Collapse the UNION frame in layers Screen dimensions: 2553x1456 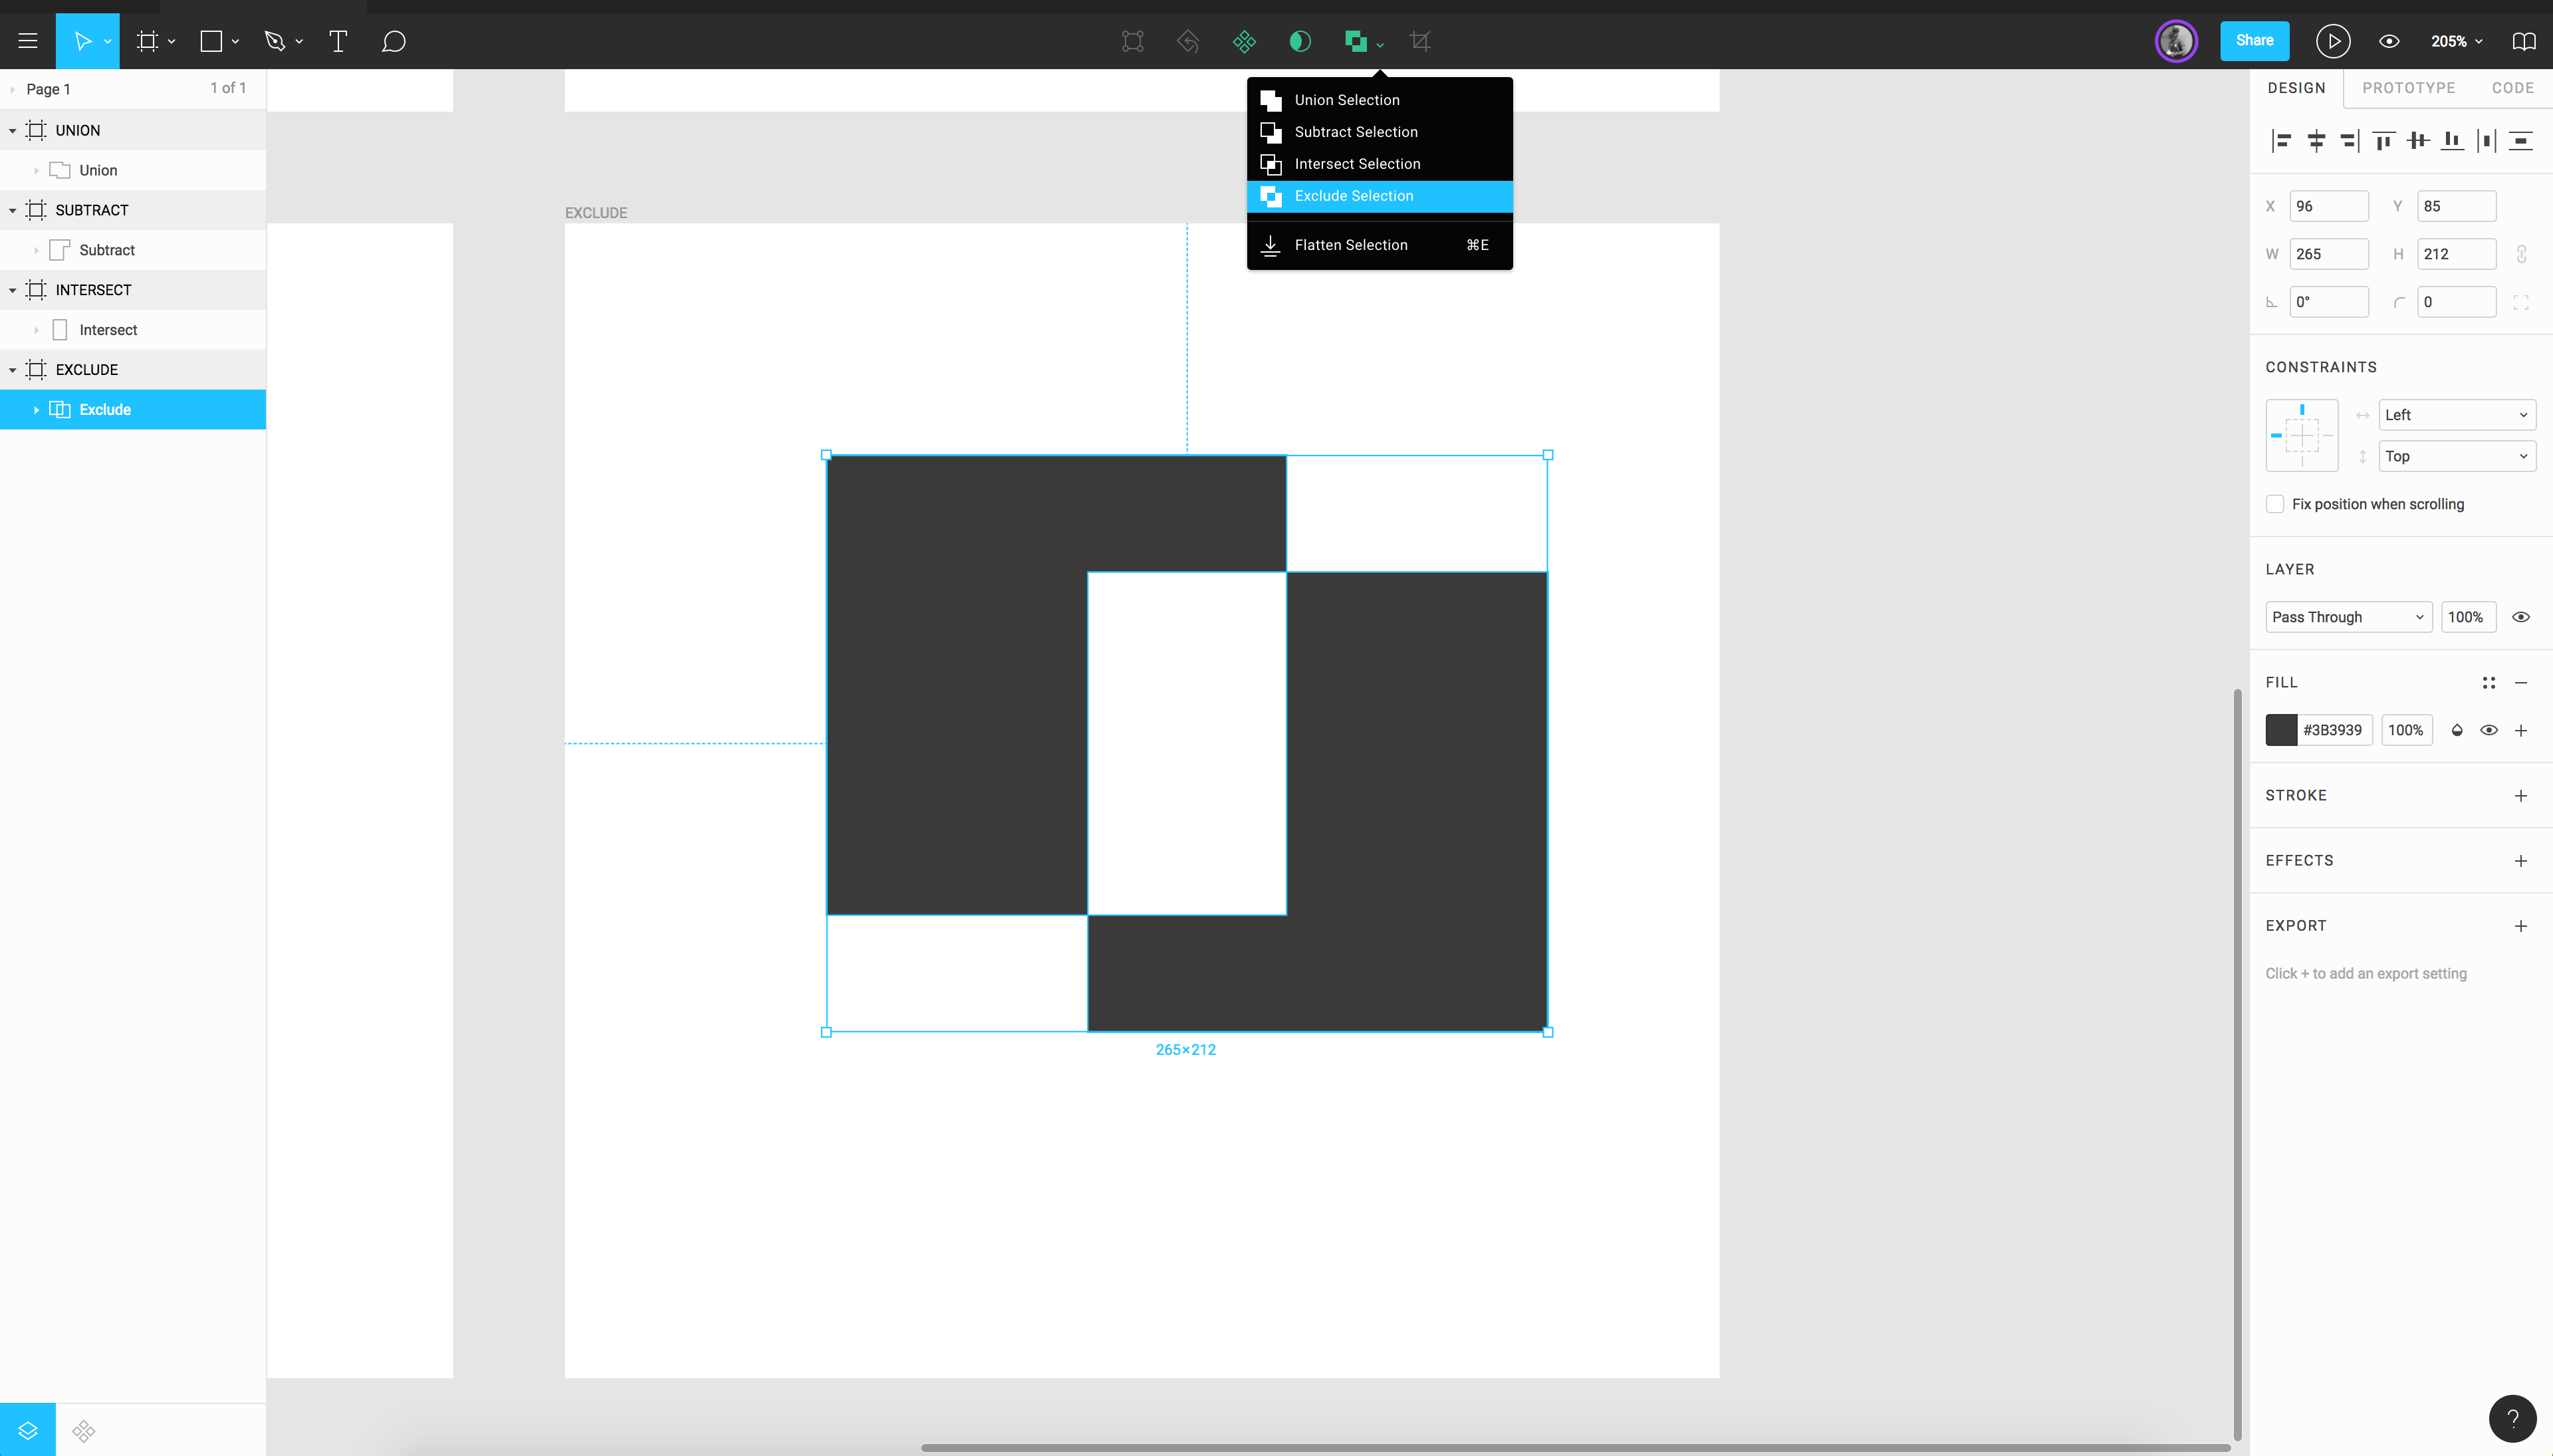pos(12,130)
